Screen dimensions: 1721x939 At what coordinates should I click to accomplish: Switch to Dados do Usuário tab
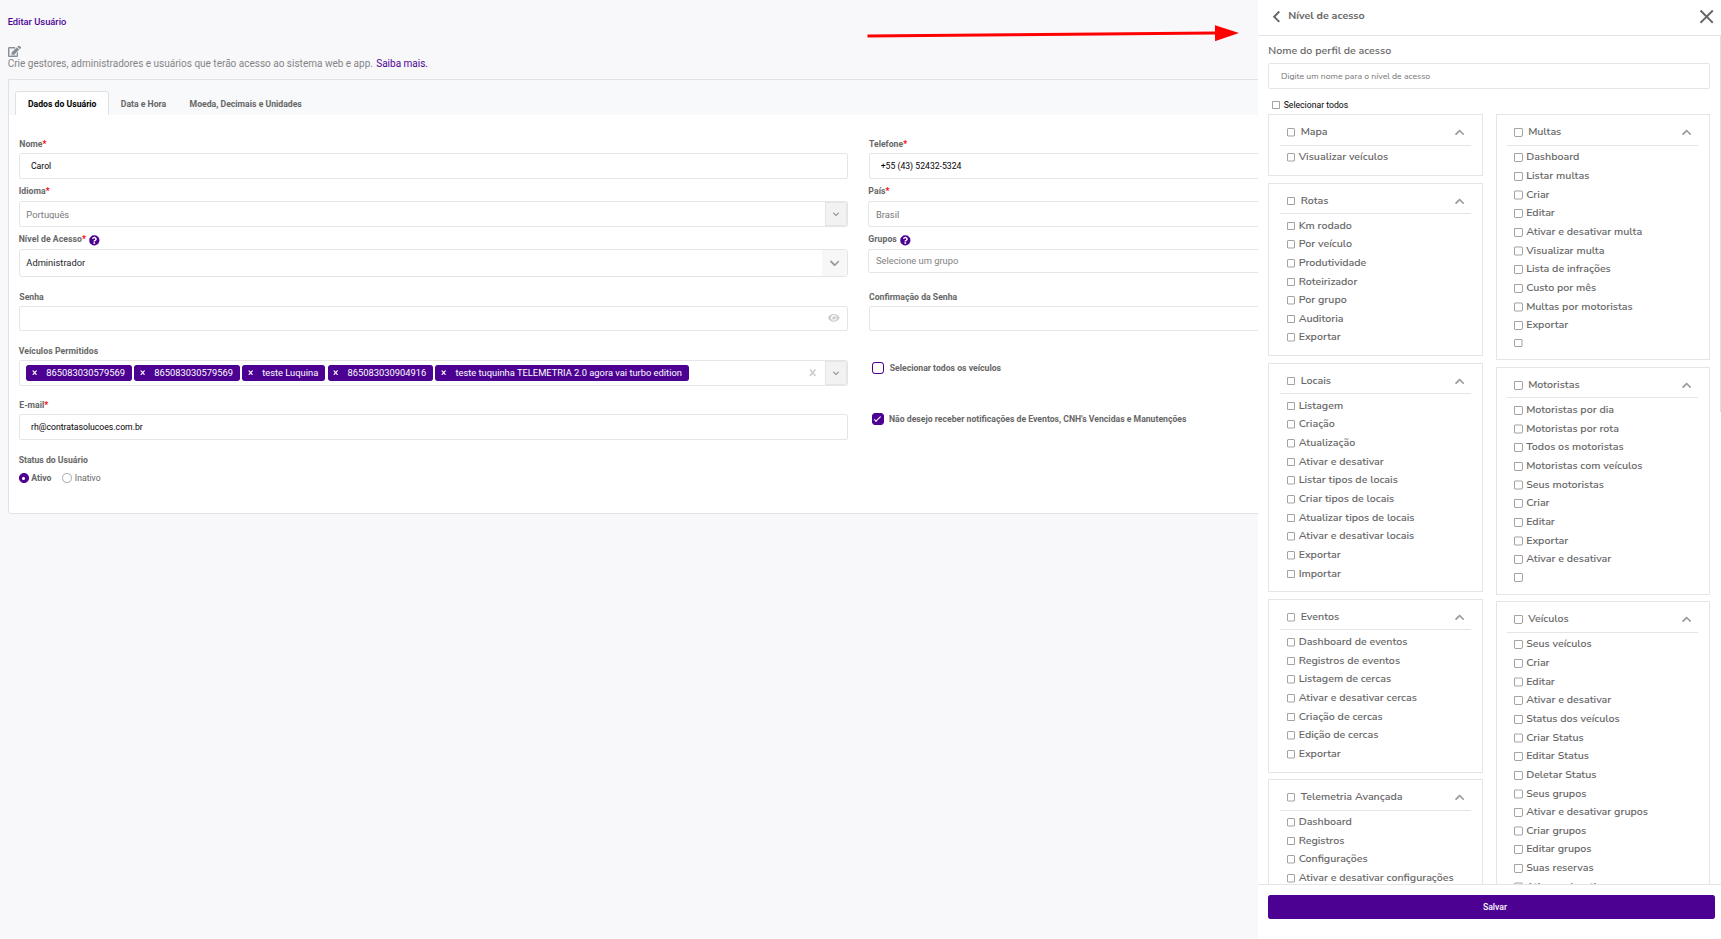pyautogui.click(x=62, y=104)
